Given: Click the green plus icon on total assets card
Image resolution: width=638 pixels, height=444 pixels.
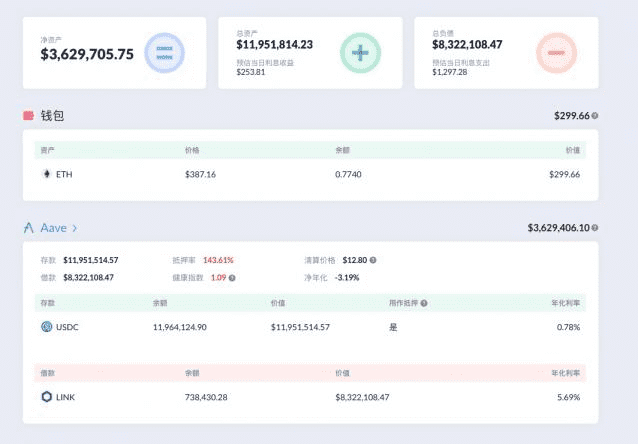Looking at the screenshot, I should coord(360,53).
